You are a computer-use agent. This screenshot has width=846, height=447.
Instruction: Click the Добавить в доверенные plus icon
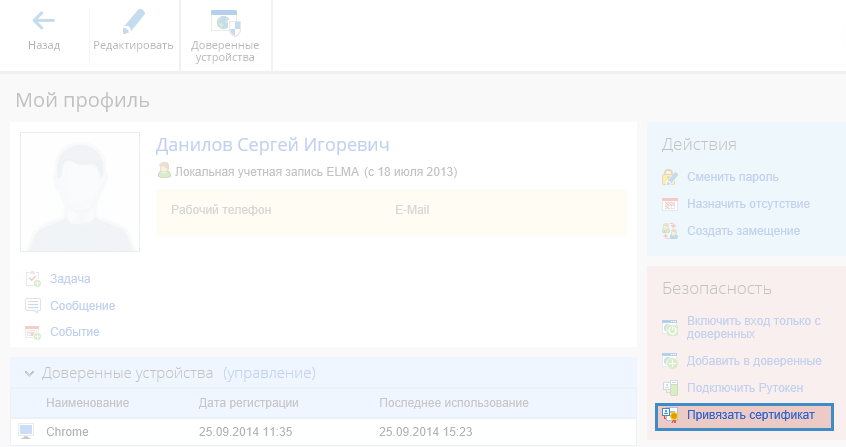[670, 361]
